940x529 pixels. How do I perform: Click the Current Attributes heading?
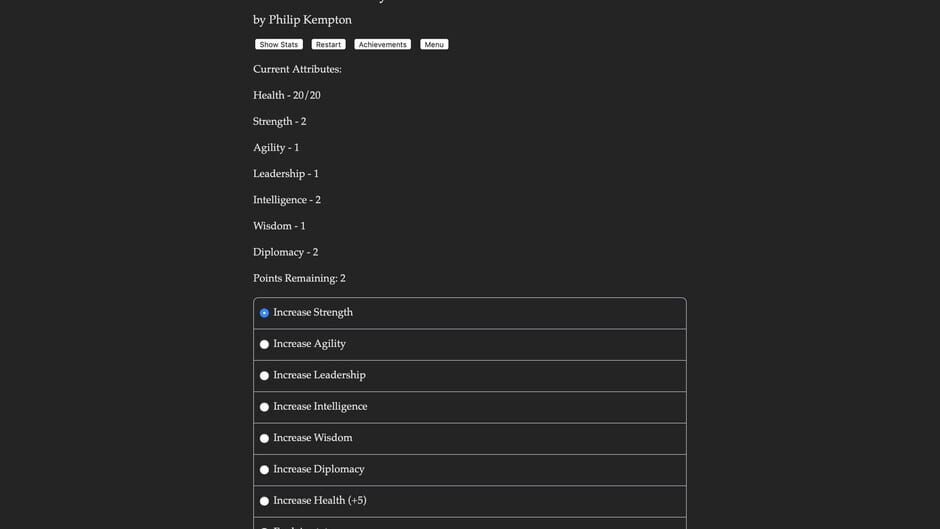tap(297, 70)
